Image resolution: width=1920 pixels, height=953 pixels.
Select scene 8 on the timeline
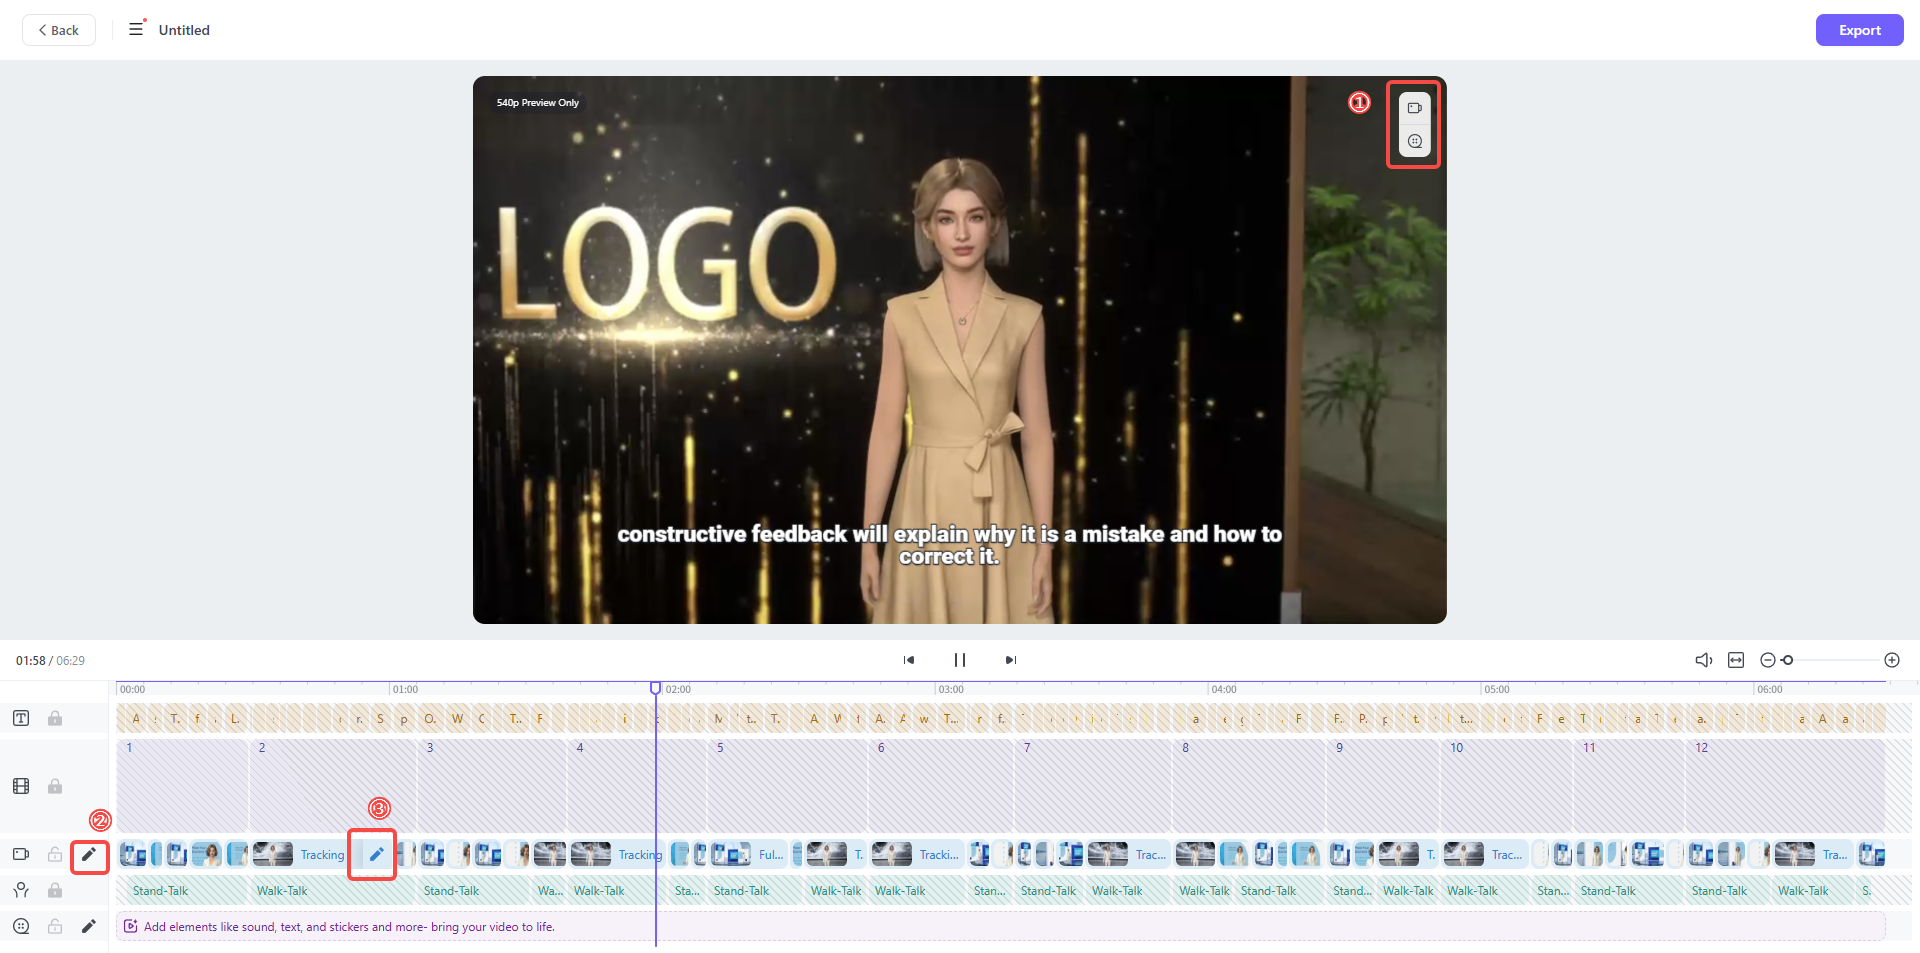1250,786
